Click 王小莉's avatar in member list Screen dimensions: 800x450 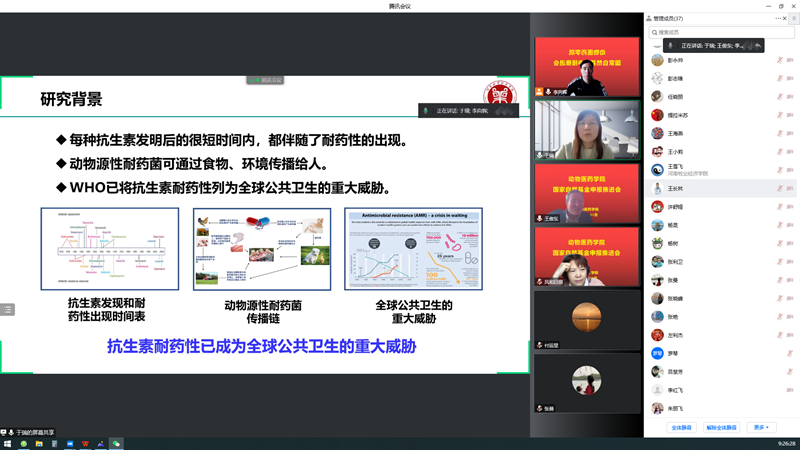(x=657, y=152)
